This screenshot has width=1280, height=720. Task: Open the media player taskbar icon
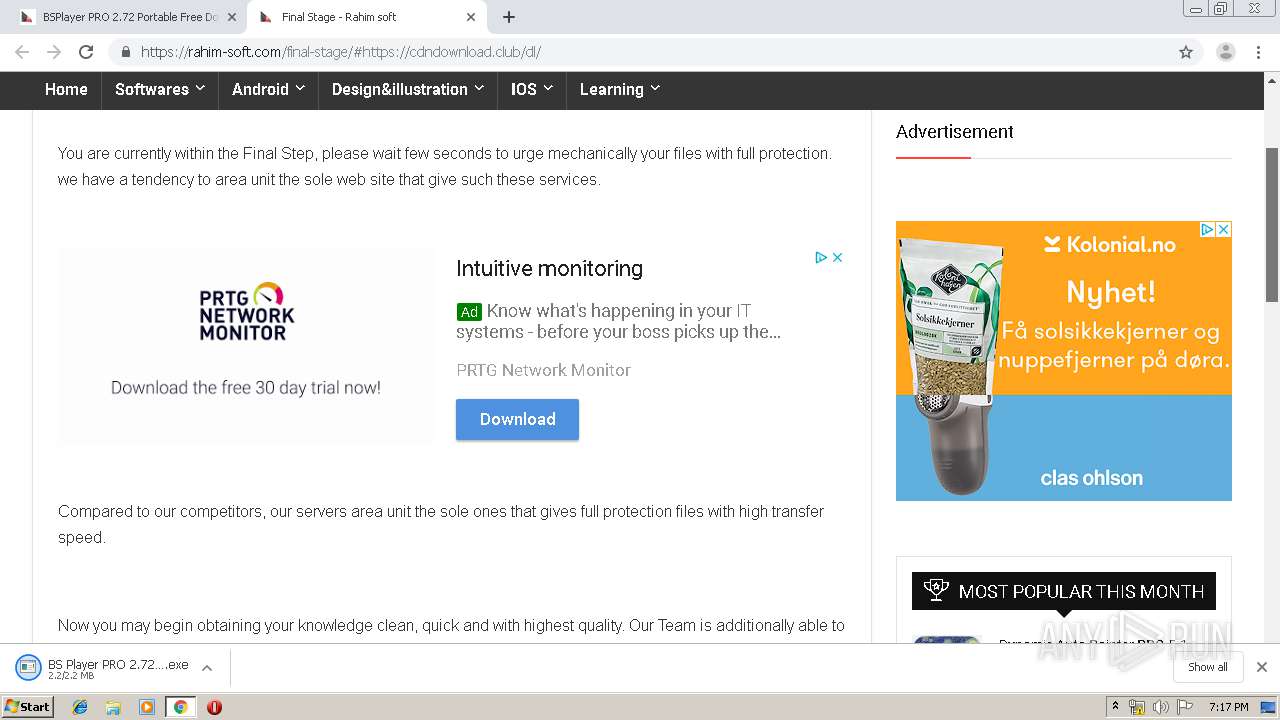tap(147, 707)
